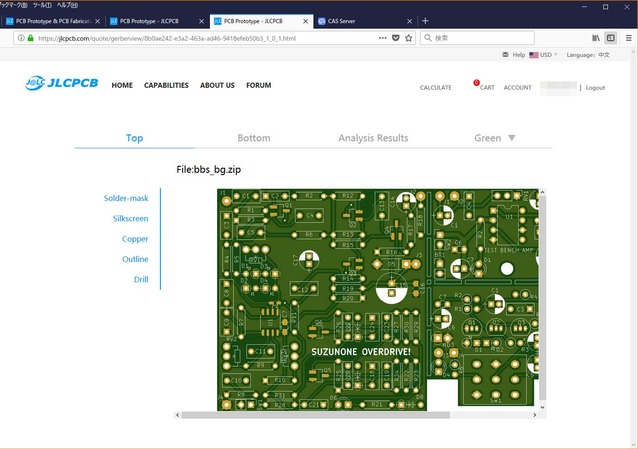Open the Help (ヘルプ) menu
Image resolution: width=638 pixels, height=449 pixels.
tap(67, 5)
